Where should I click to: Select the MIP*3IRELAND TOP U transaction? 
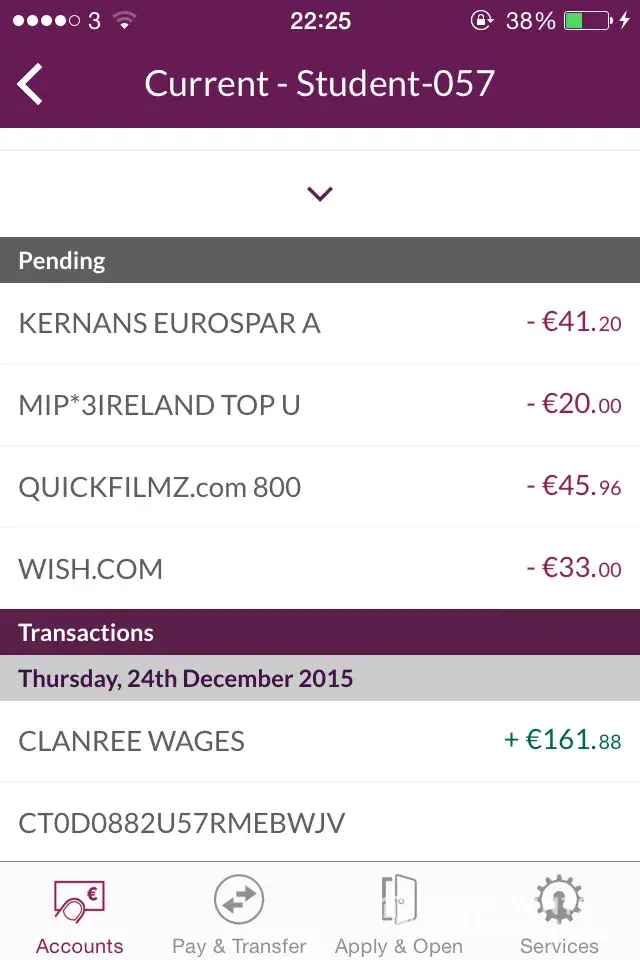320,406
